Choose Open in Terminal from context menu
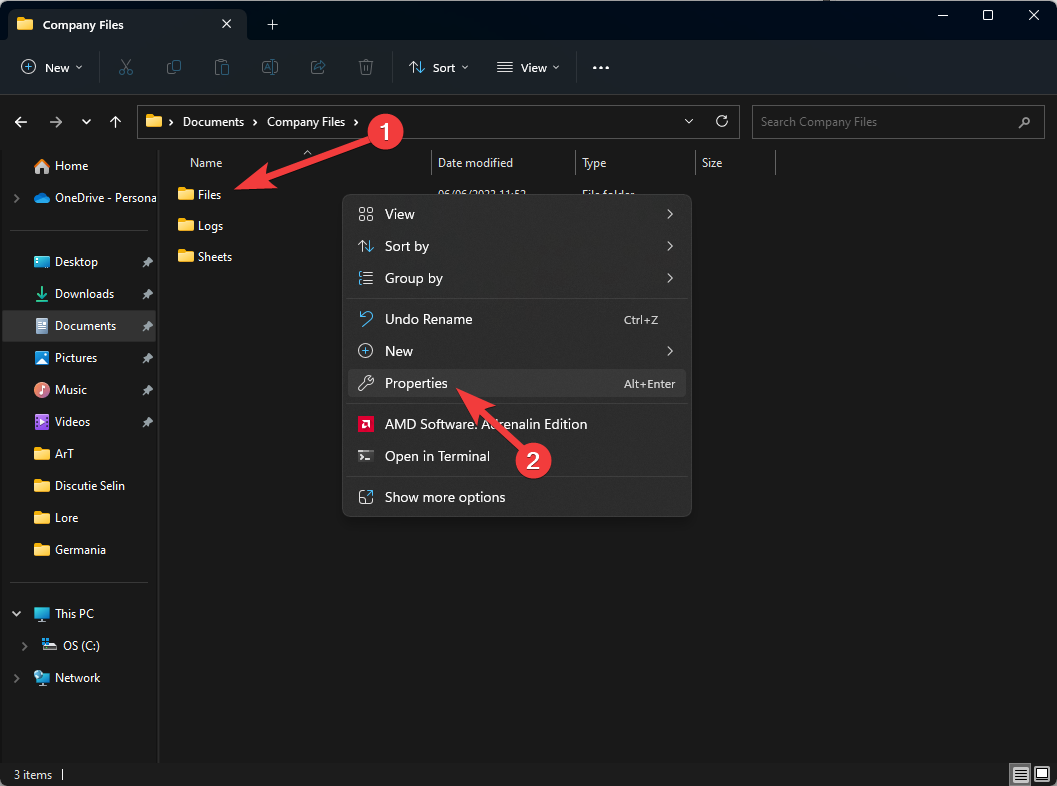The height and width of the screenshot is (786, 1057). (437, 456)
